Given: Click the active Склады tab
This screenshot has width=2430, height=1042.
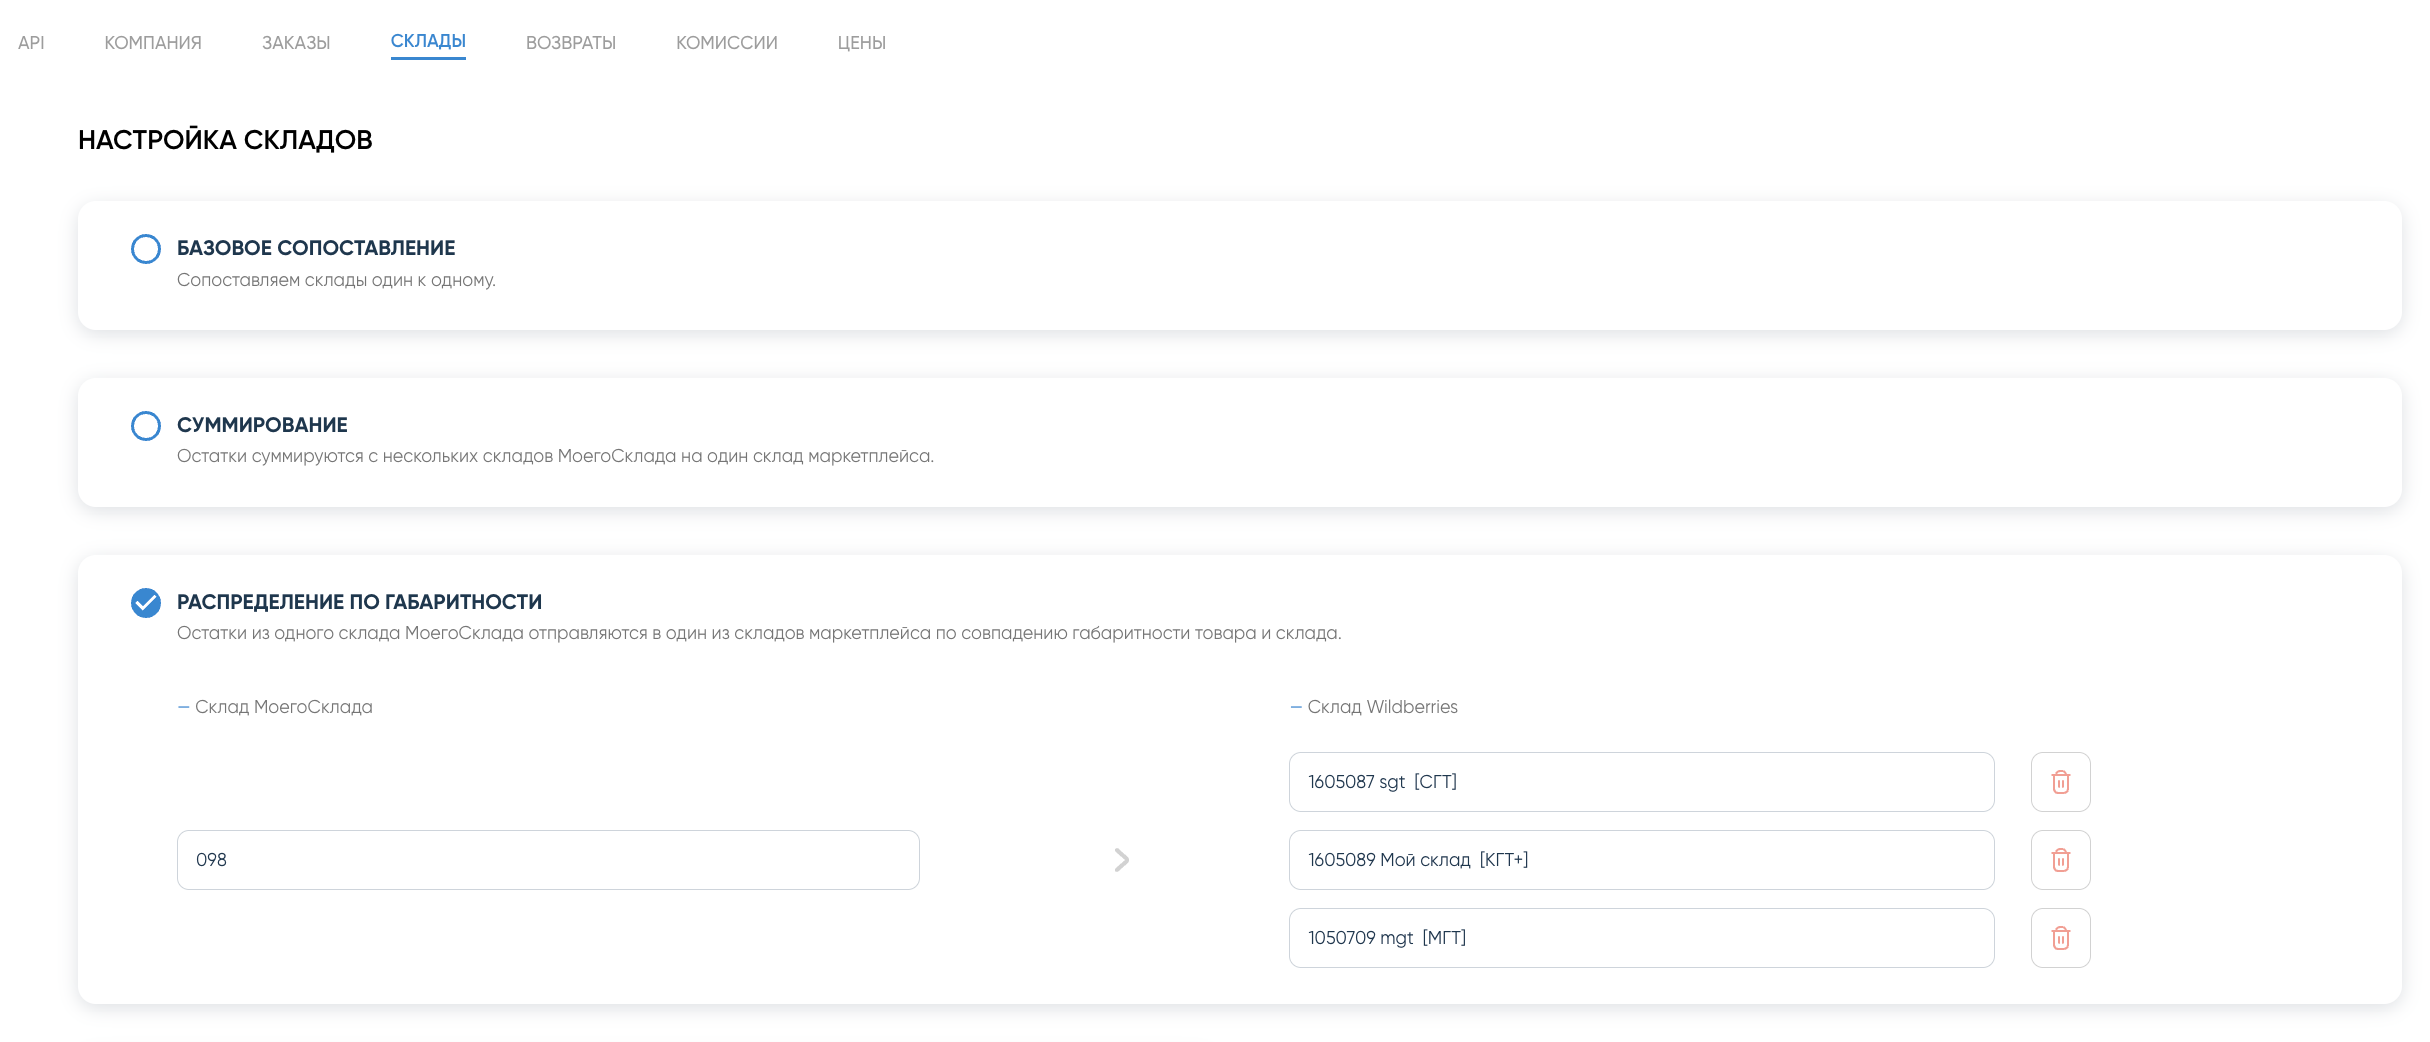Looking at the screenshot, I should (x=428, y=41).
